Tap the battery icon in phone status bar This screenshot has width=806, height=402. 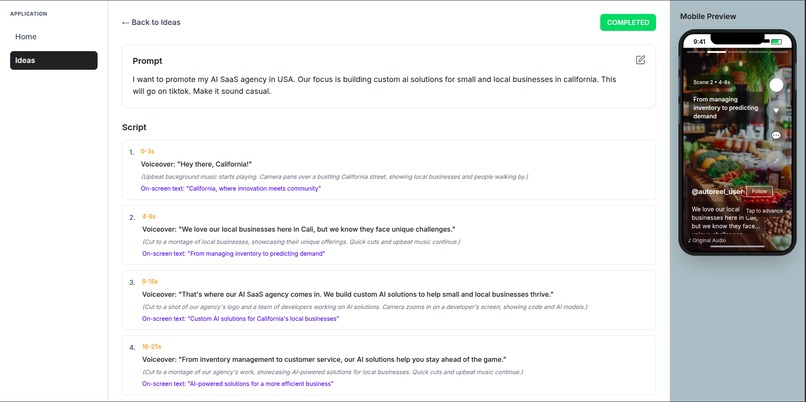click(776, 42)
